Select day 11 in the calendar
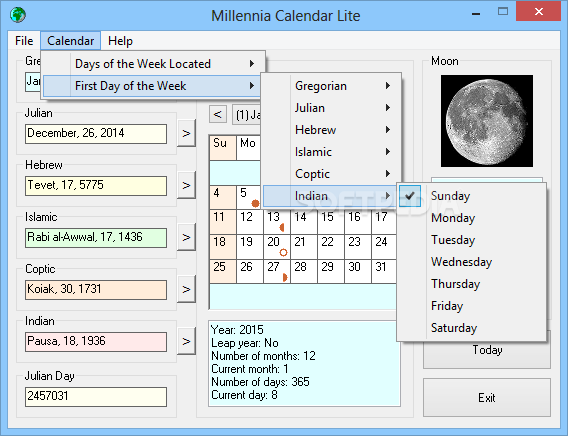 pyautogui.click(x=223, y=222)
